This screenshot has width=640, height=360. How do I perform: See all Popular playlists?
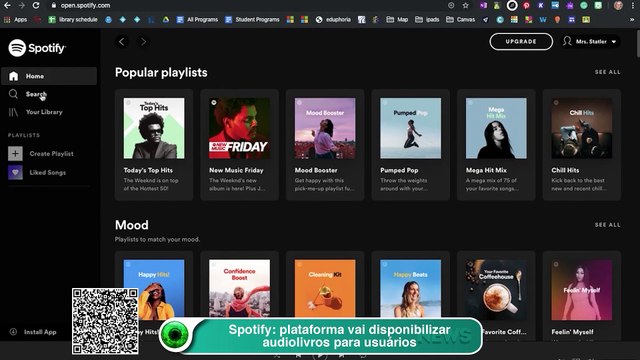tap(607, 72)
